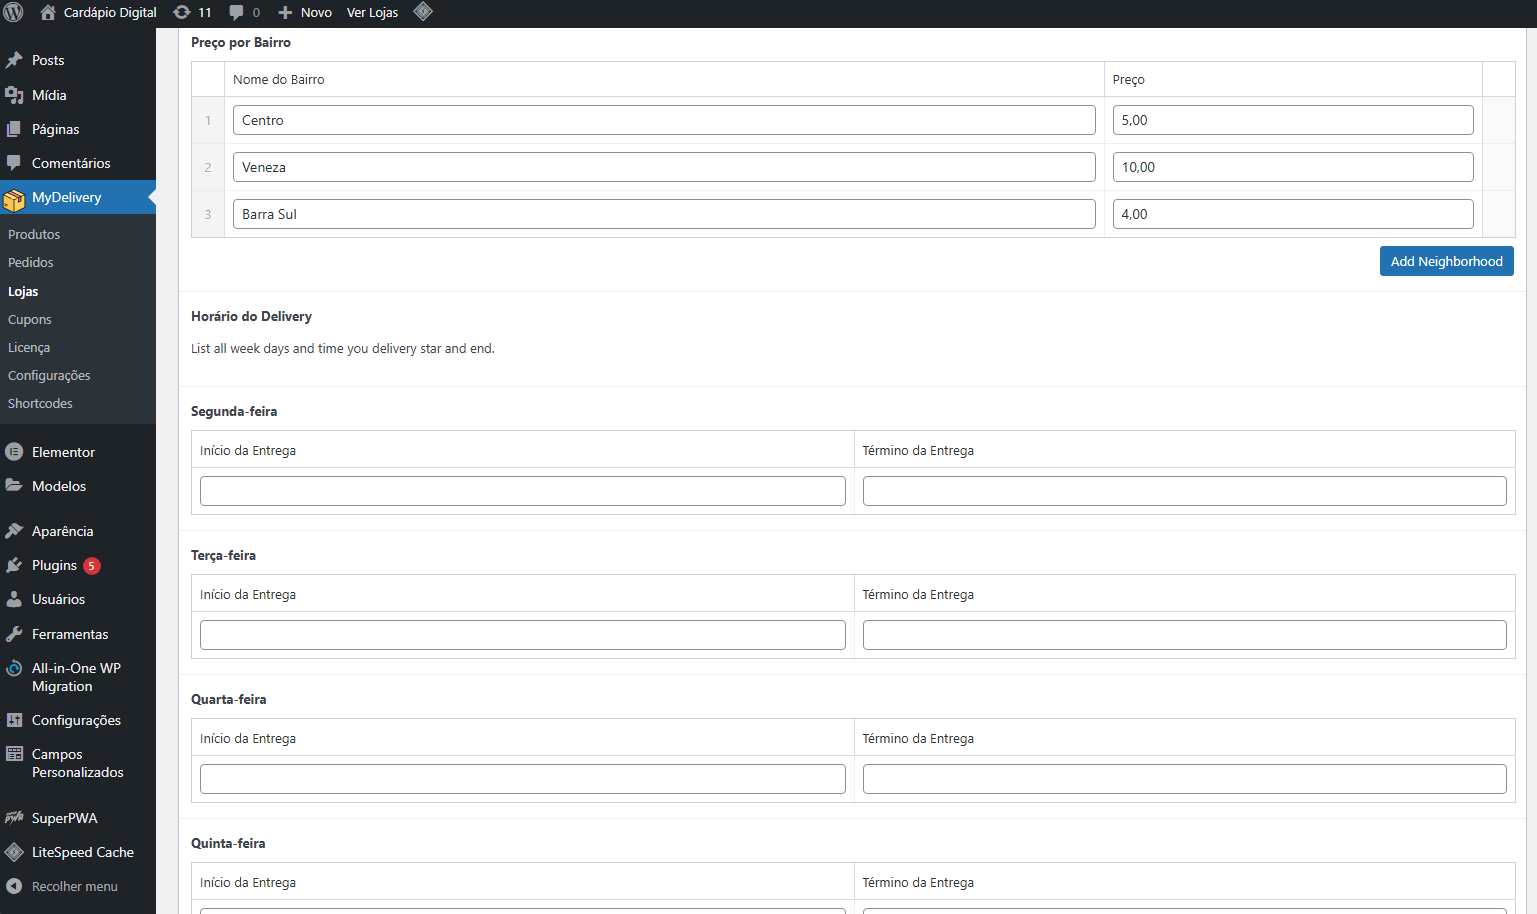The width and height of the screenshot is (1537, 914).
Task: Click the Ver Lojas link
Action: (x=372, y=13)
